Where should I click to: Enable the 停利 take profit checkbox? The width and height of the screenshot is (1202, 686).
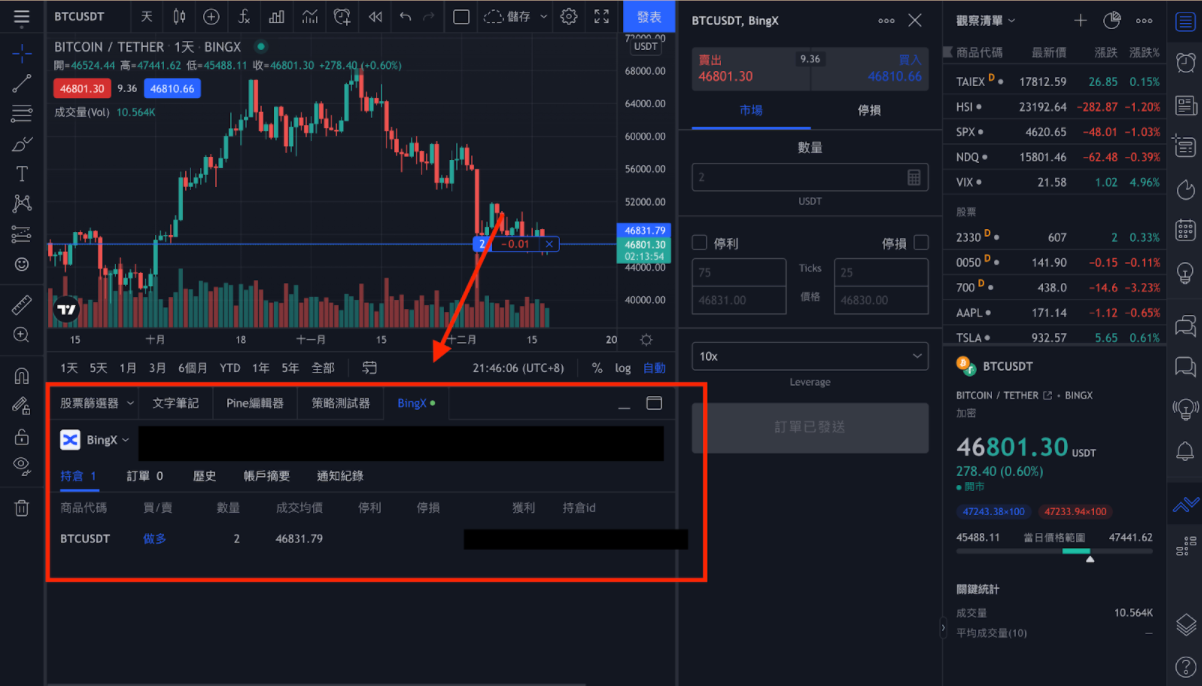700,242
